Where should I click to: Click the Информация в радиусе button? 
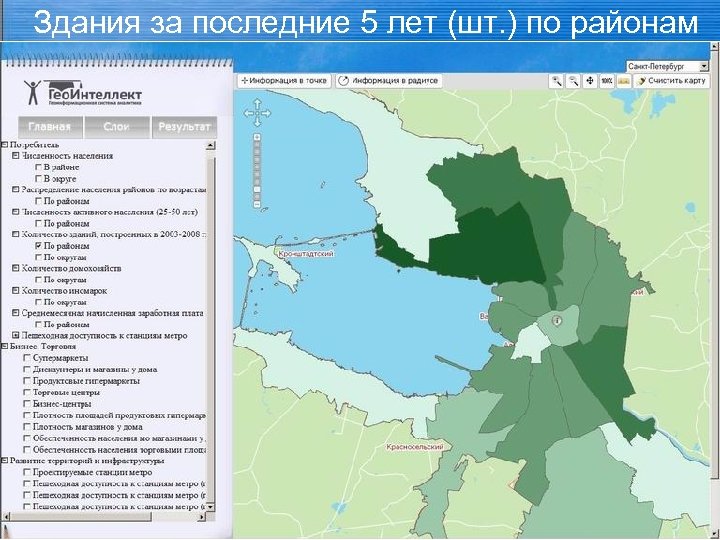click(x=389, y=81)
